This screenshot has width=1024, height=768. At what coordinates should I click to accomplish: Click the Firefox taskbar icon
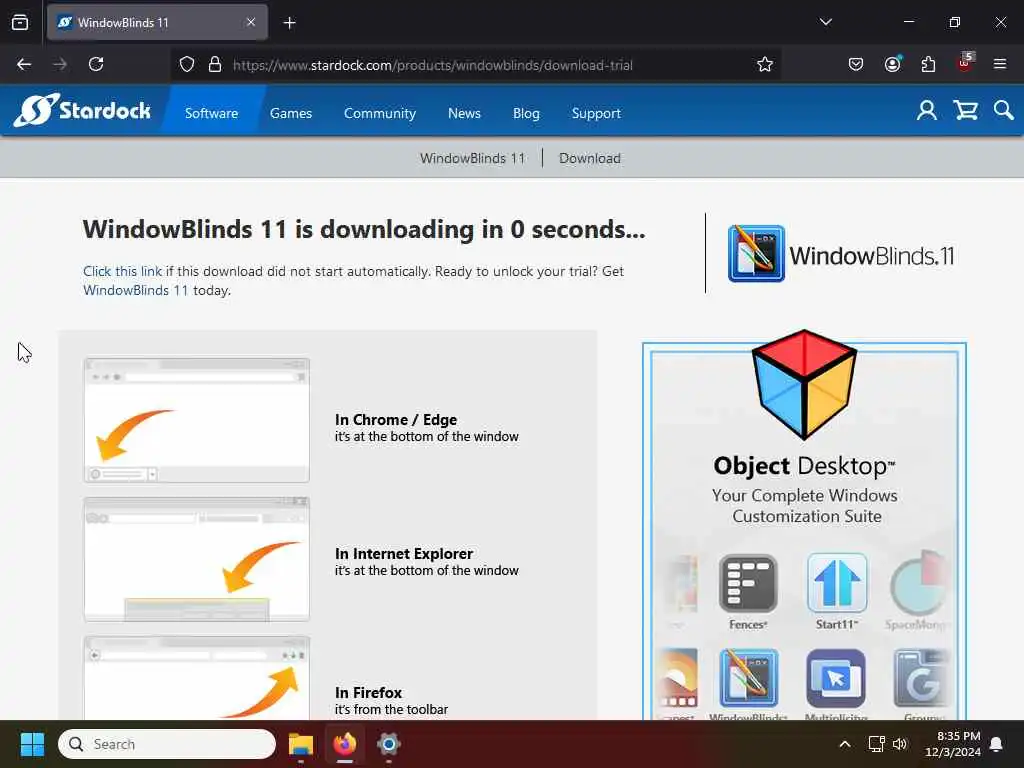coord(345,744)
